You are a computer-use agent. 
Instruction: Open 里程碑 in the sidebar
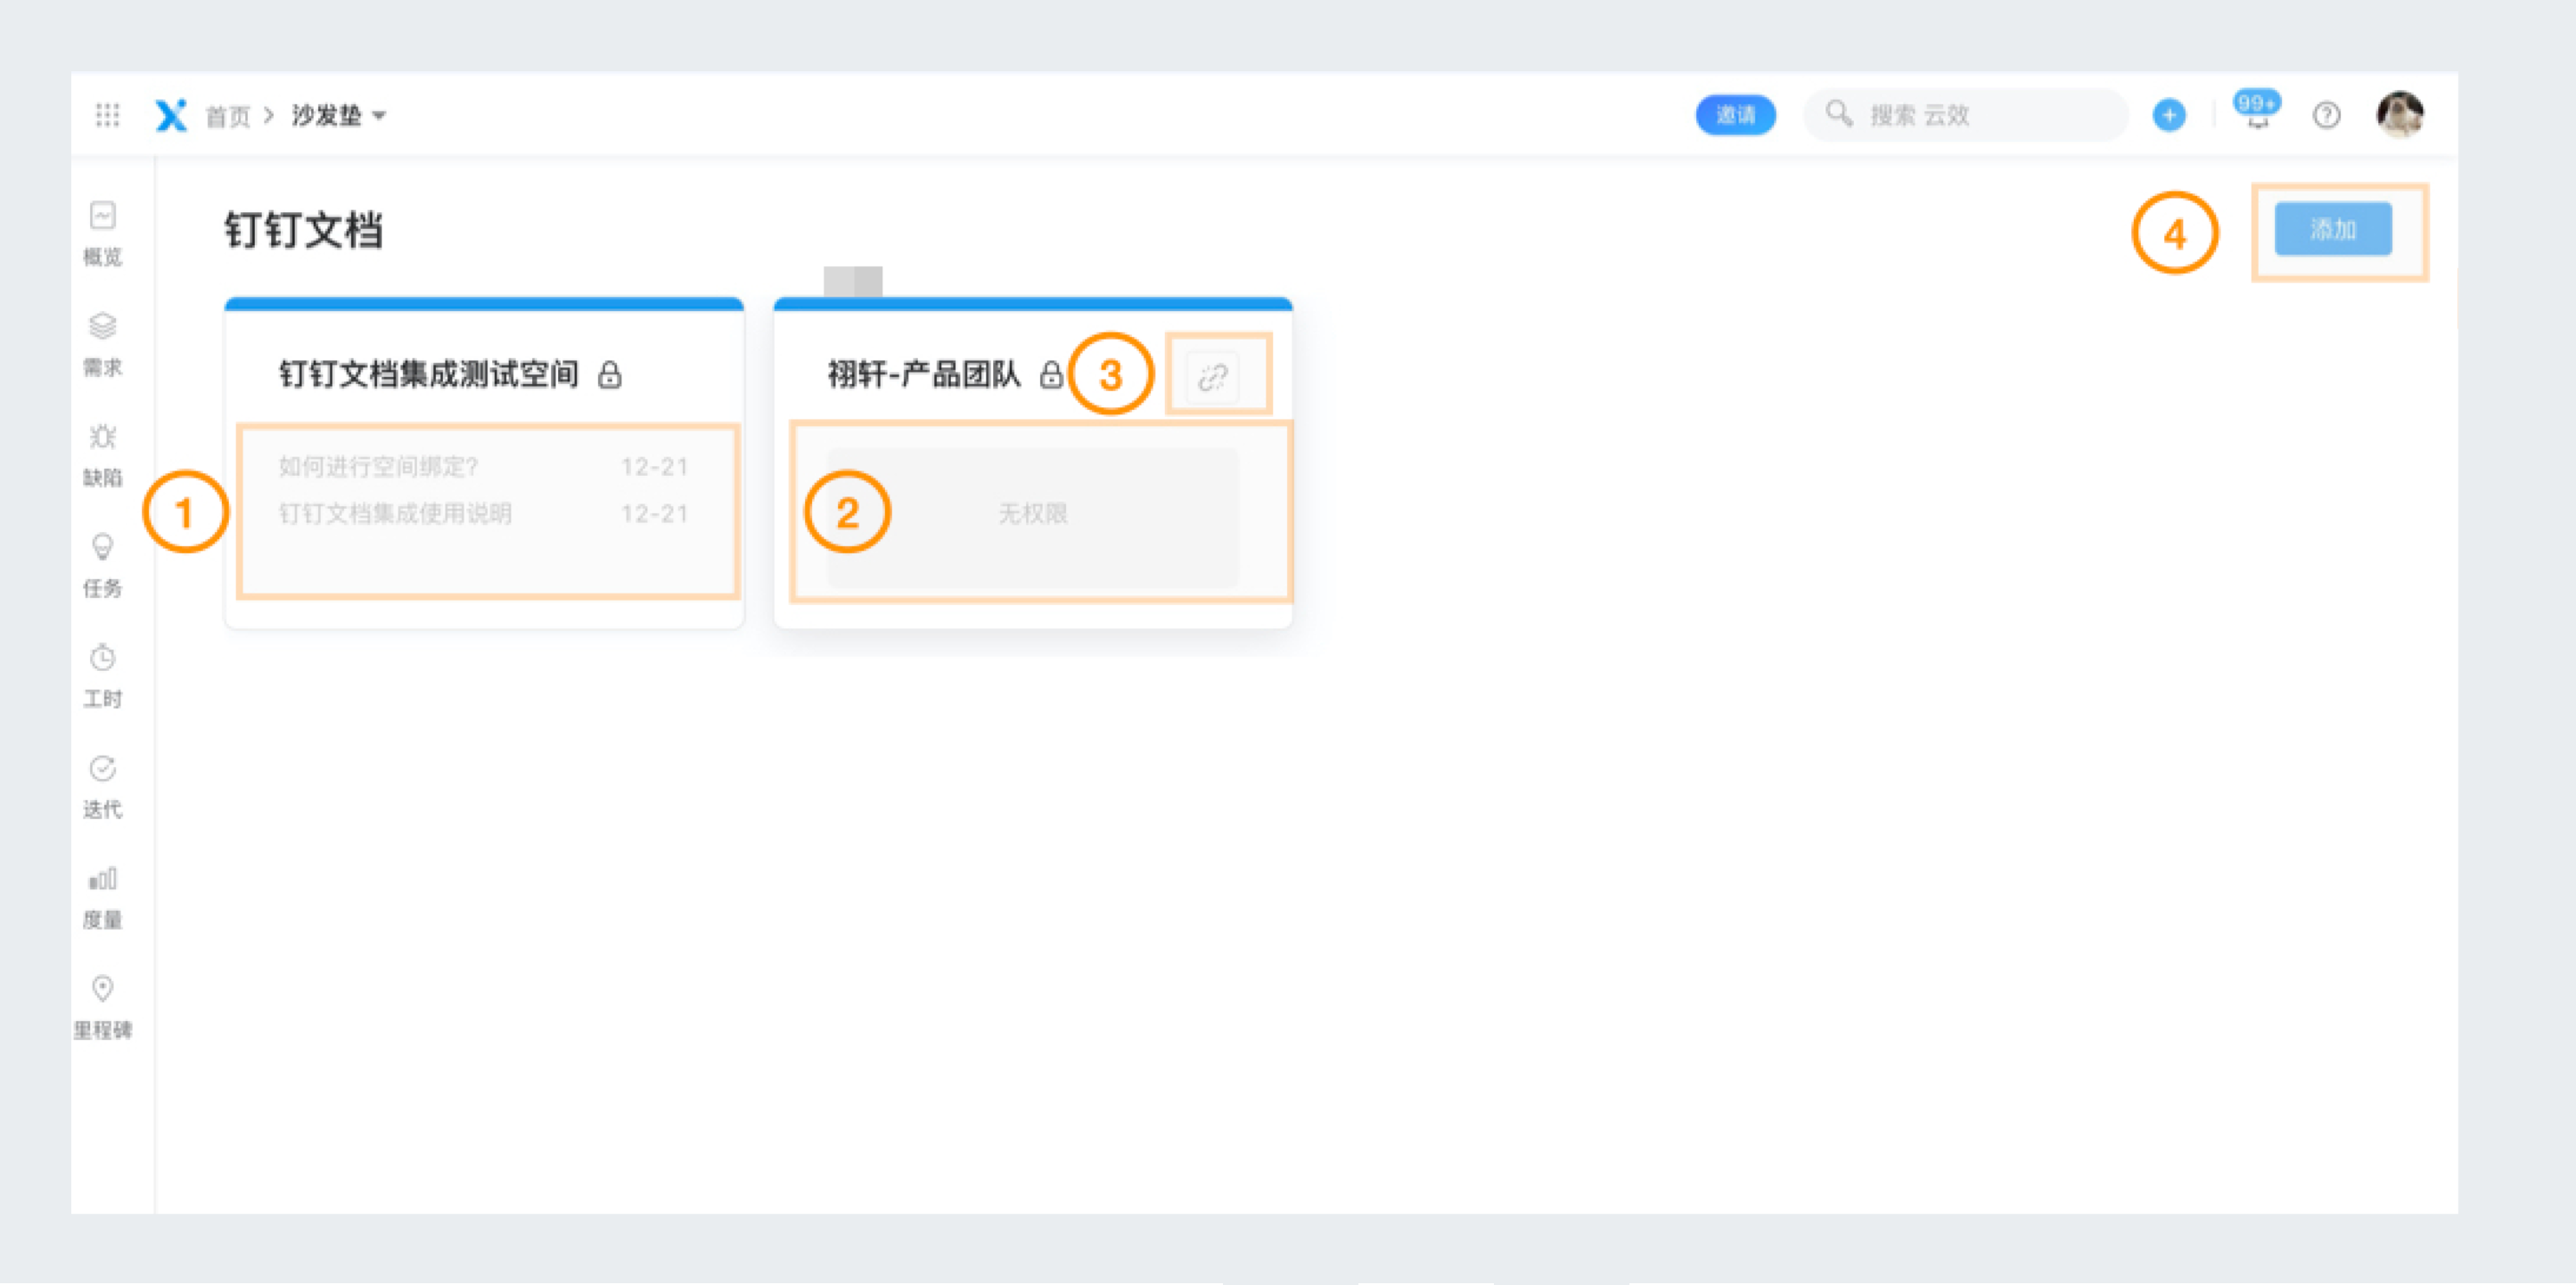102,1008
